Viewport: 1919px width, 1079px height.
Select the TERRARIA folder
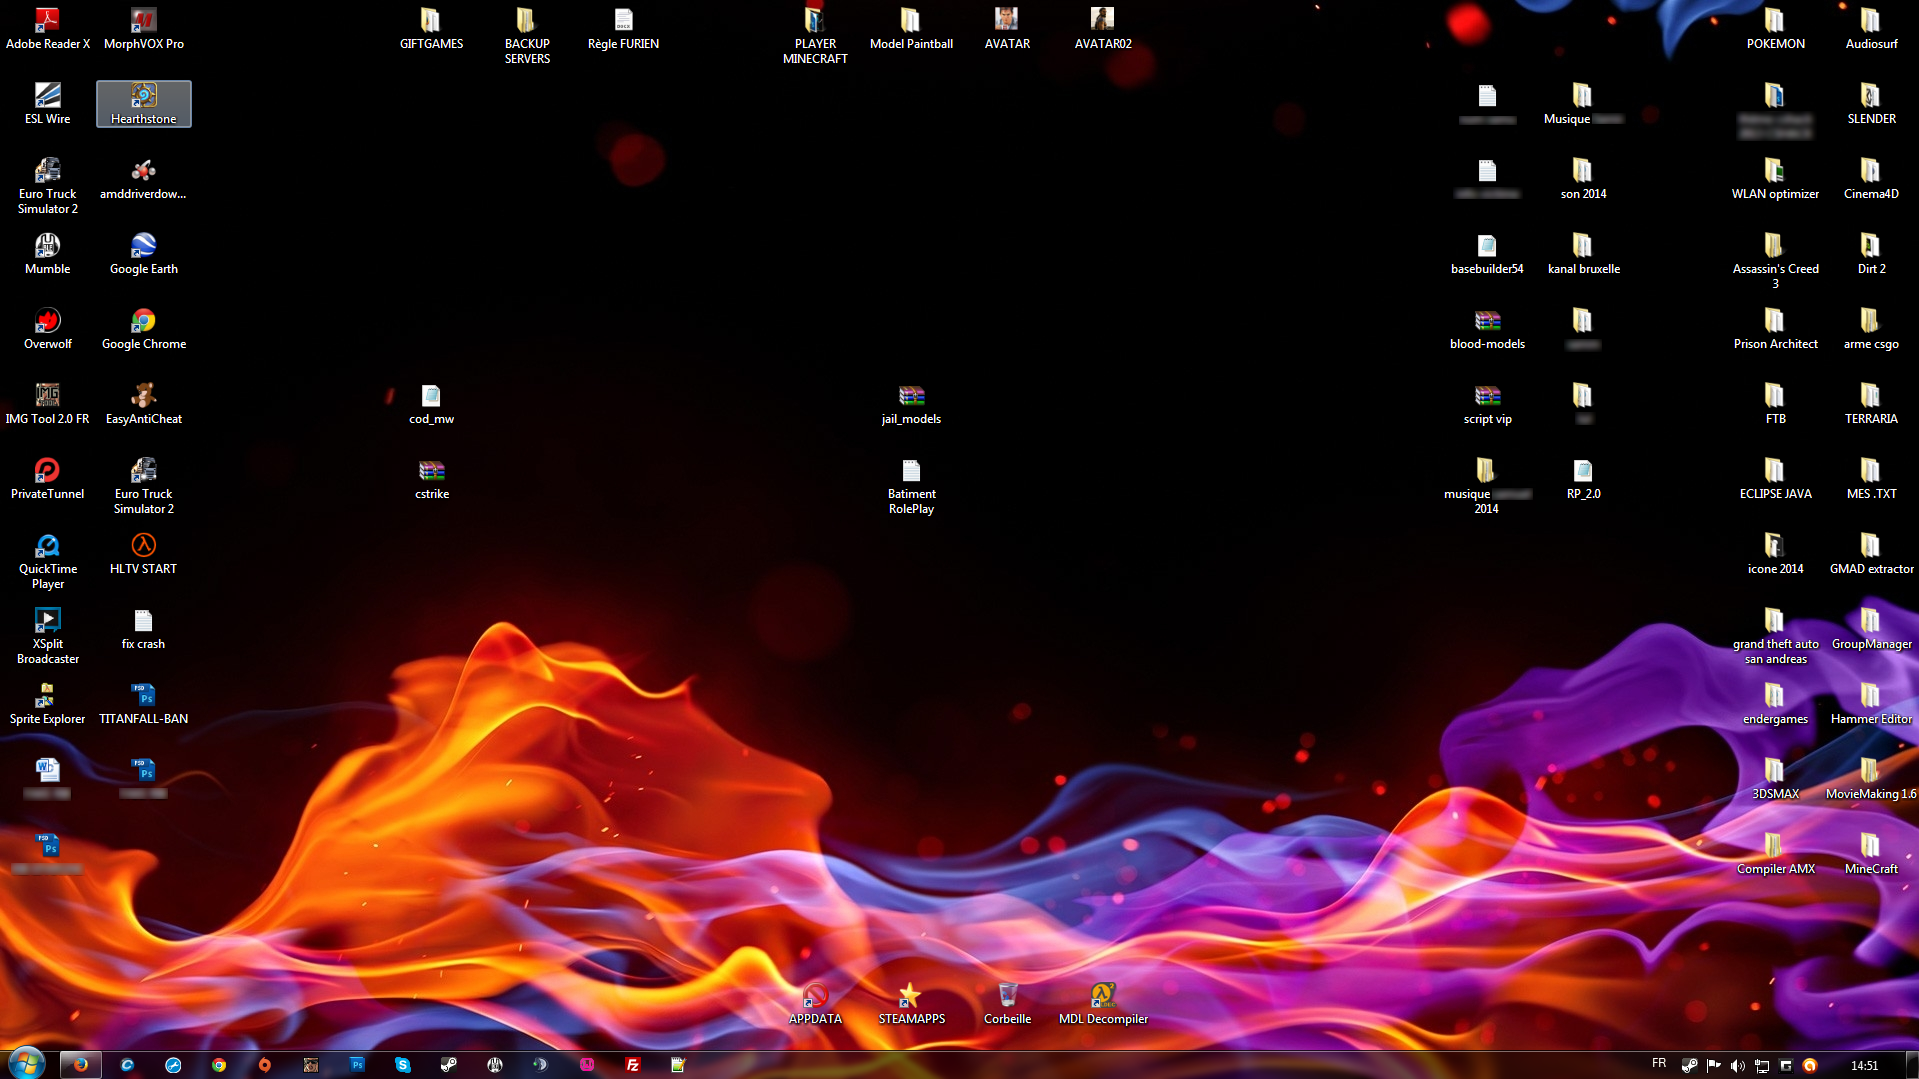pyautogui.click(x=1871, y=403)
